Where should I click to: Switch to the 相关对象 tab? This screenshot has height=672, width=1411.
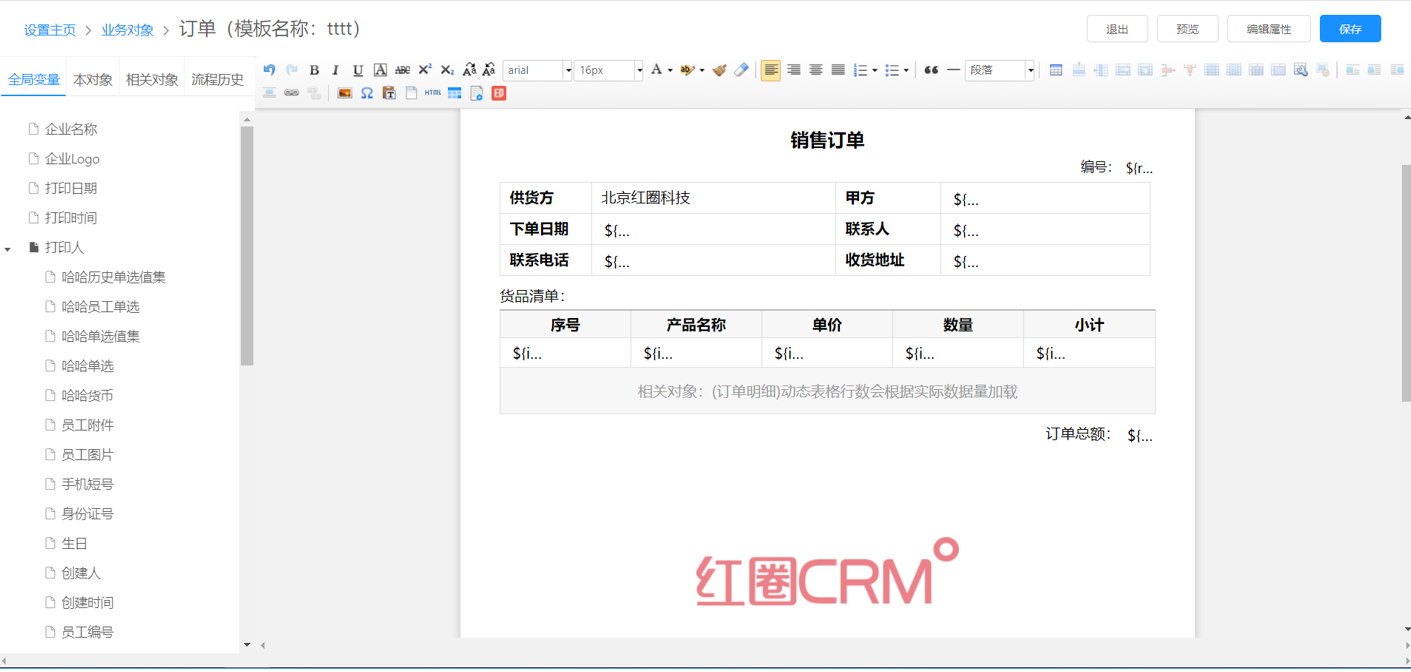[x=152, y=80]
